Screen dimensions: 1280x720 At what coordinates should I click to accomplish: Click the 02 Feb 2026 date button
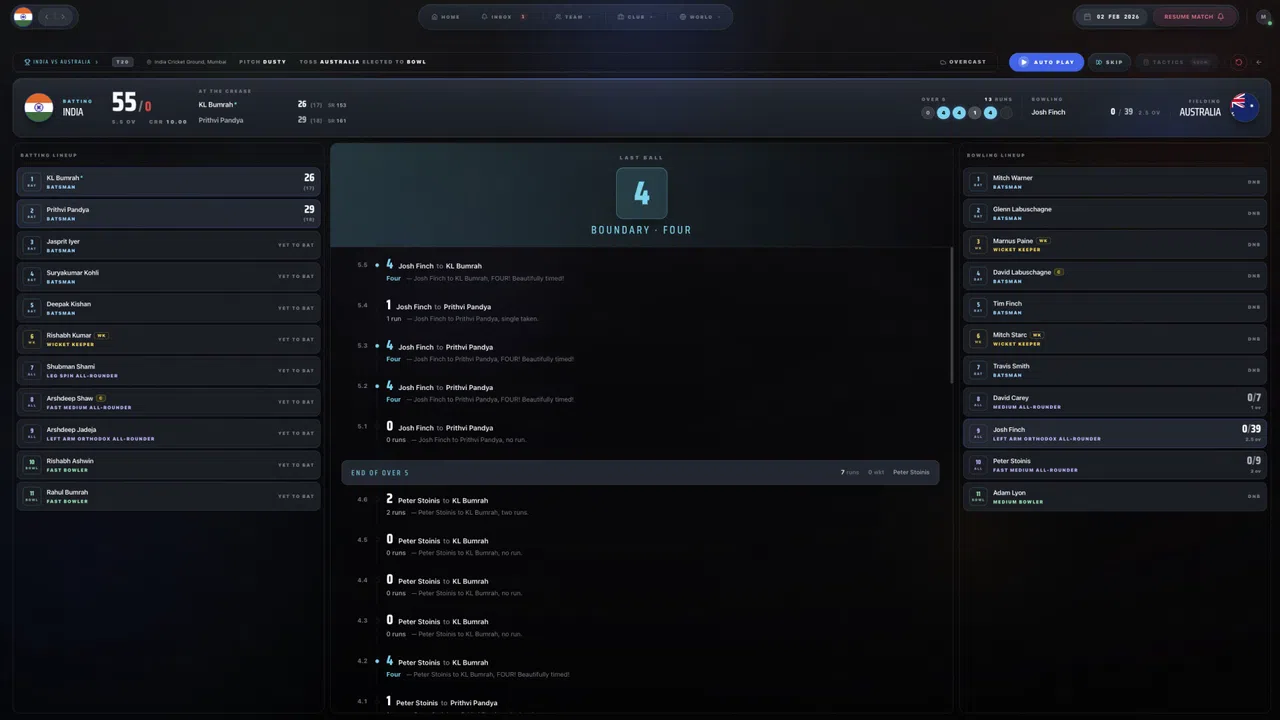point(1112,17)
